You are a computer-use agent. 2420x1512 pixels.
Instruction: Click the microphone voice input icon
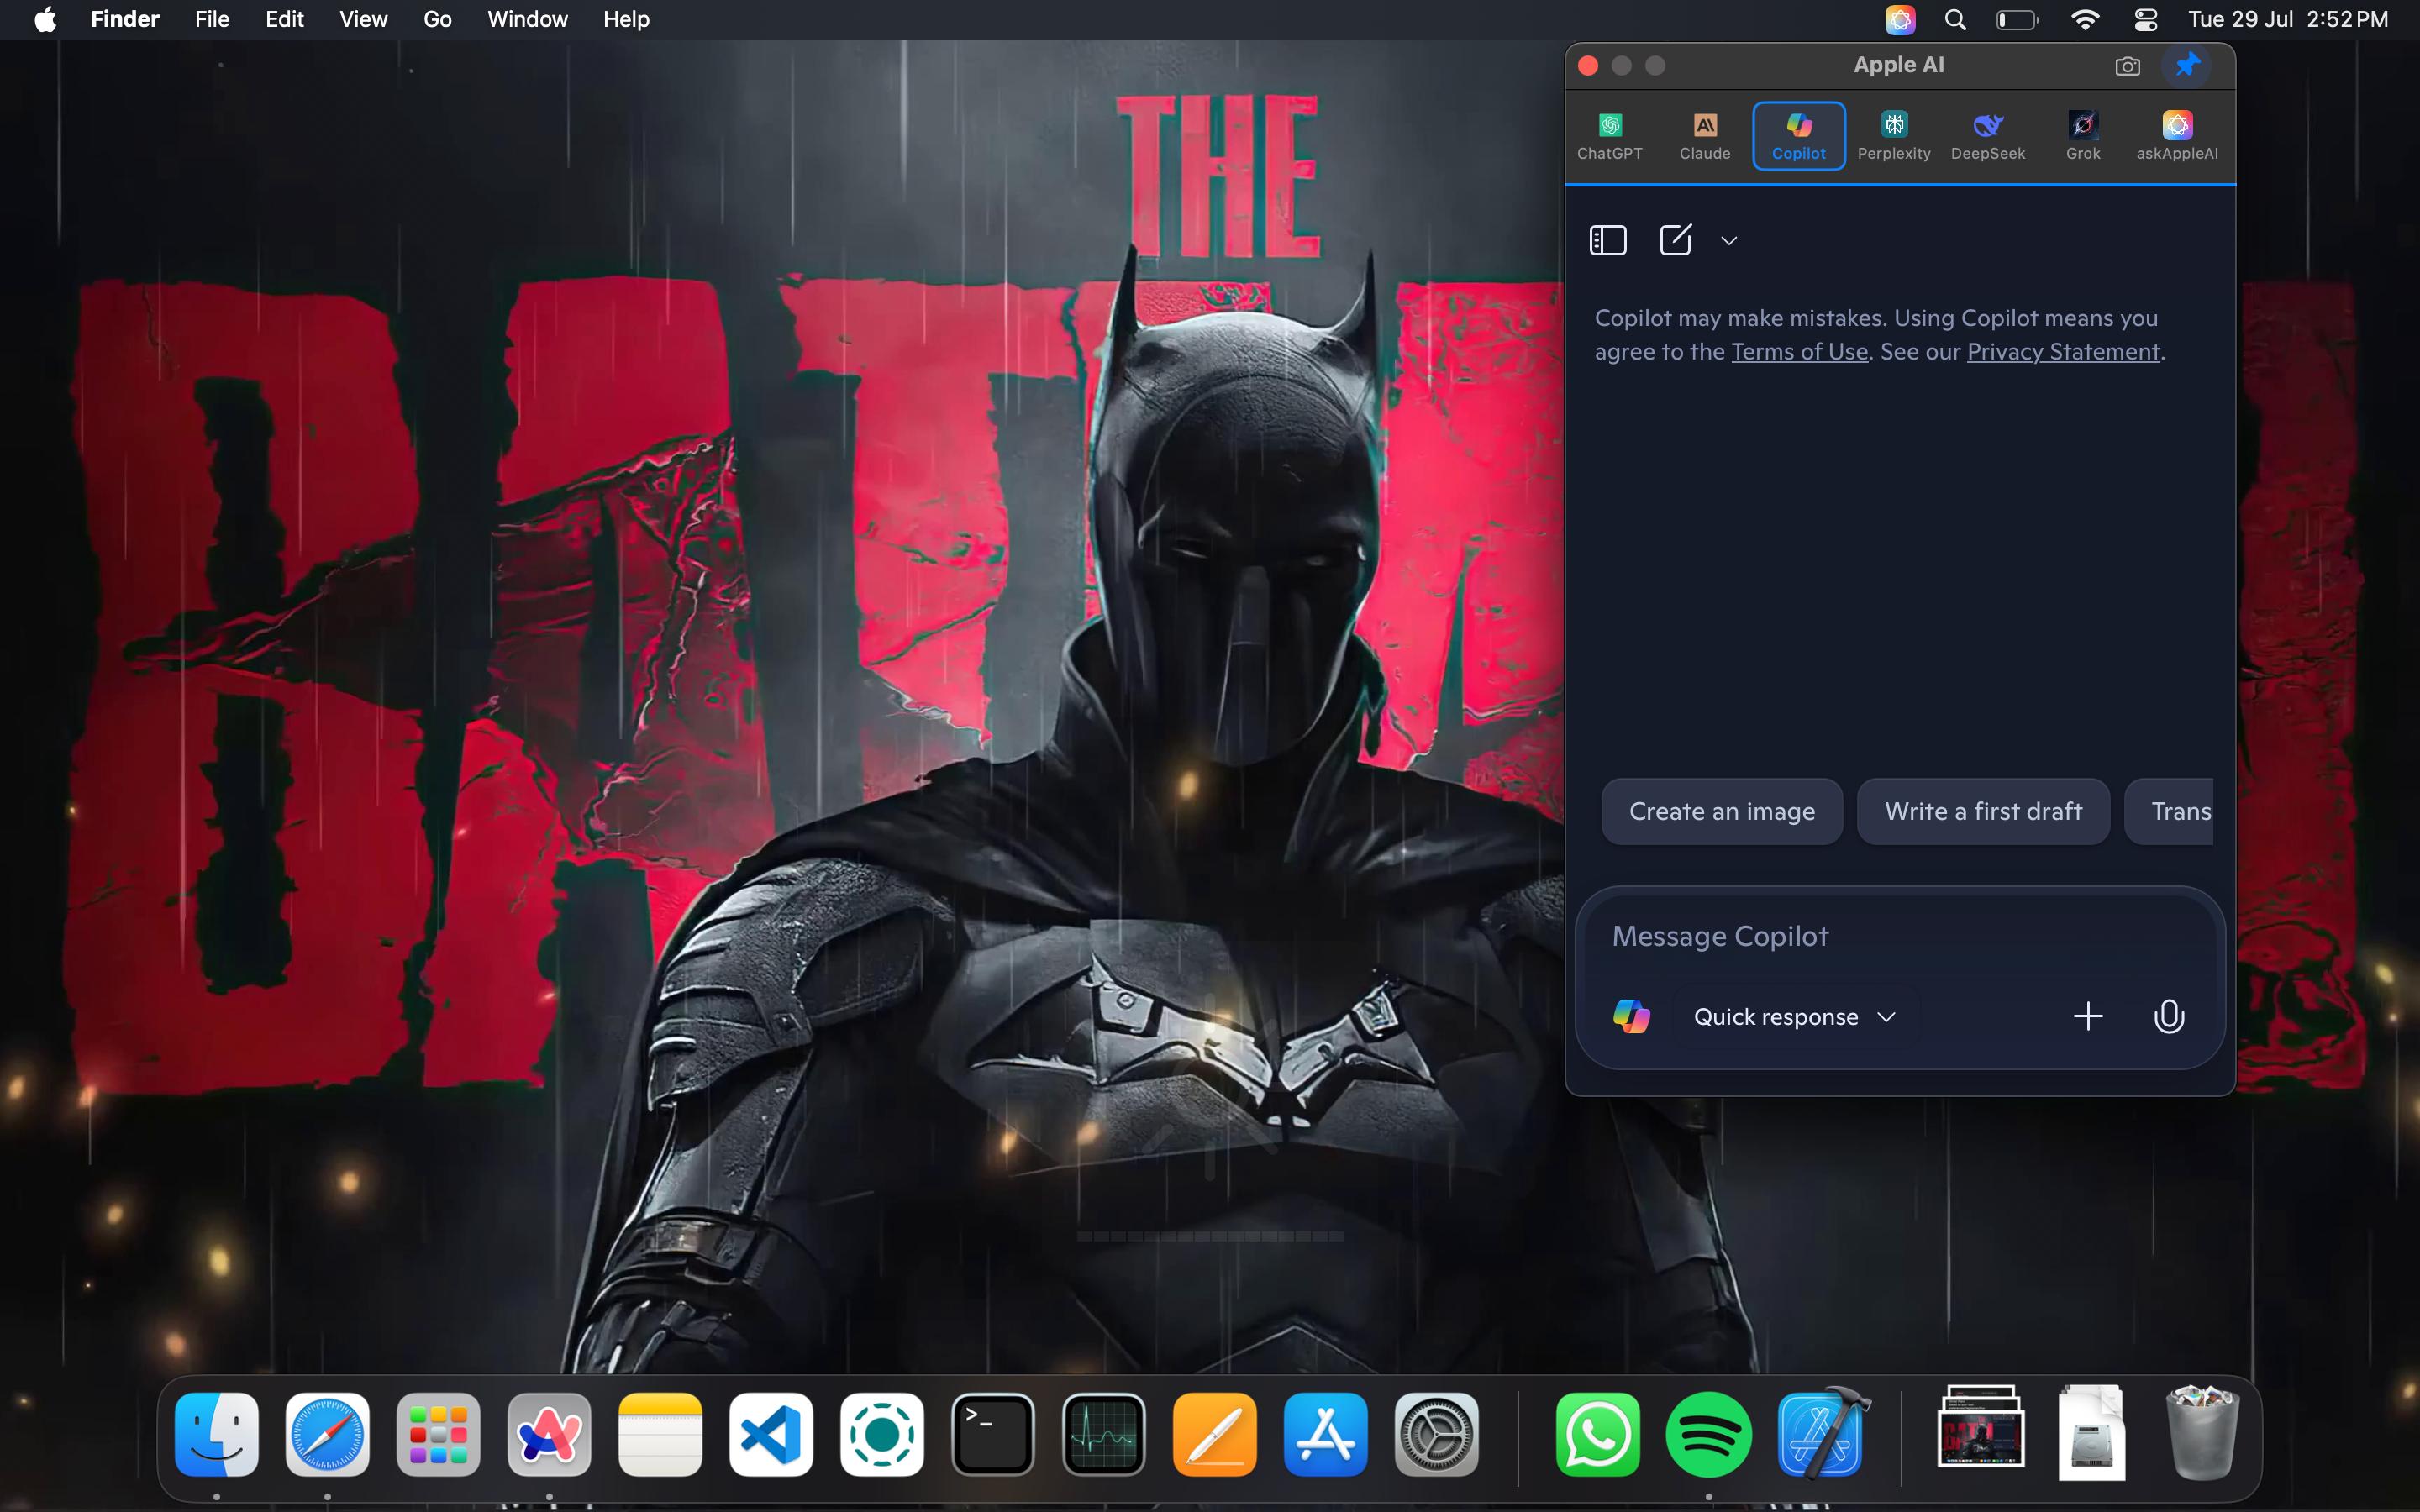click(x=2168, y=1017)
